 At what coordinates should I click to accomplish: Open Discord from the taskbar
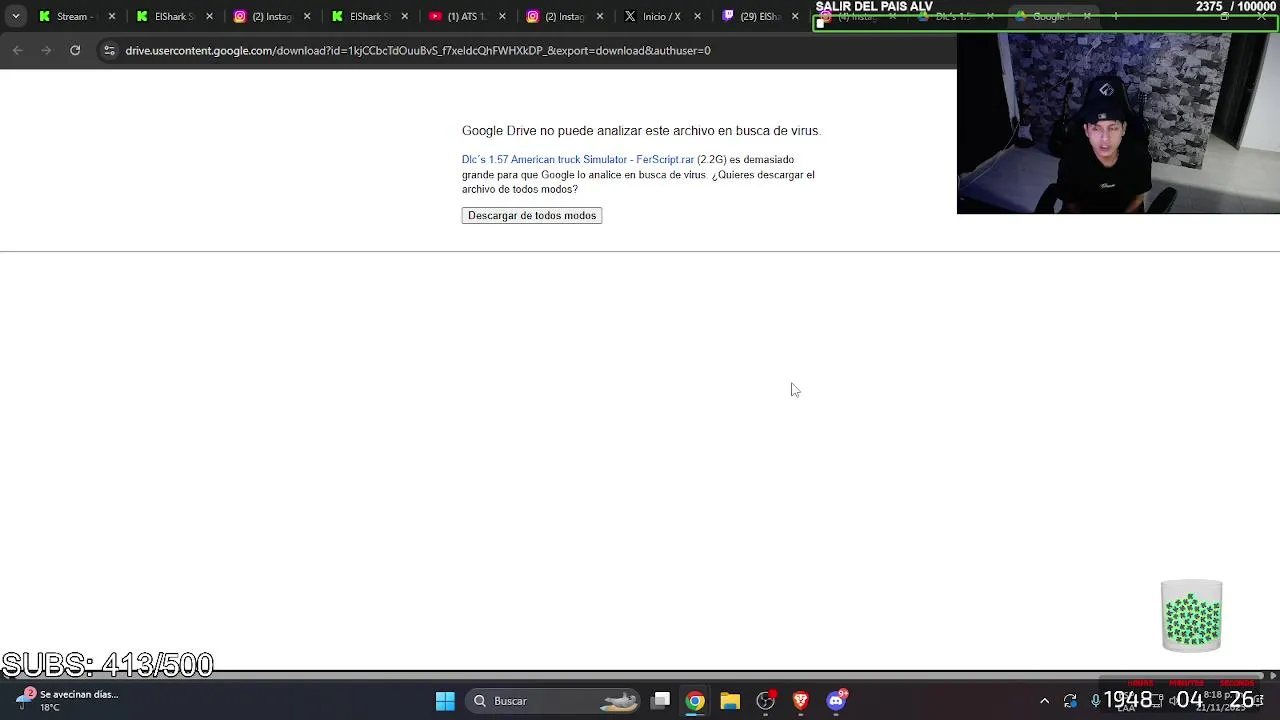pos(836,701)
